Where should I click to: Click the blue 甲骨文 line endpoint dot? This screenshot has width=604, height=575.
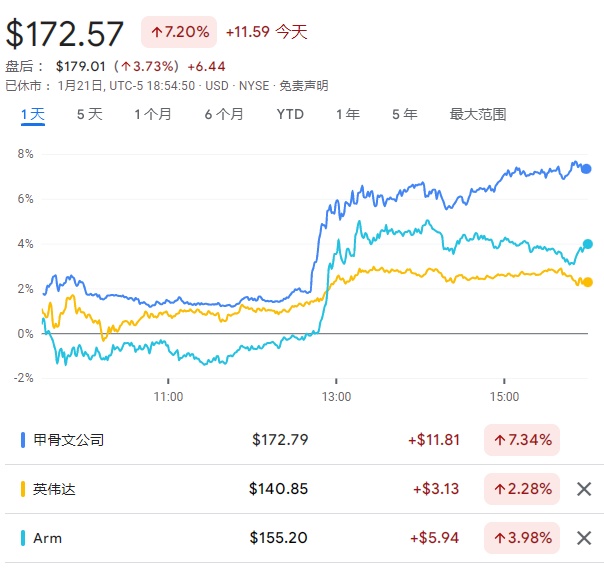coord(587,169)
